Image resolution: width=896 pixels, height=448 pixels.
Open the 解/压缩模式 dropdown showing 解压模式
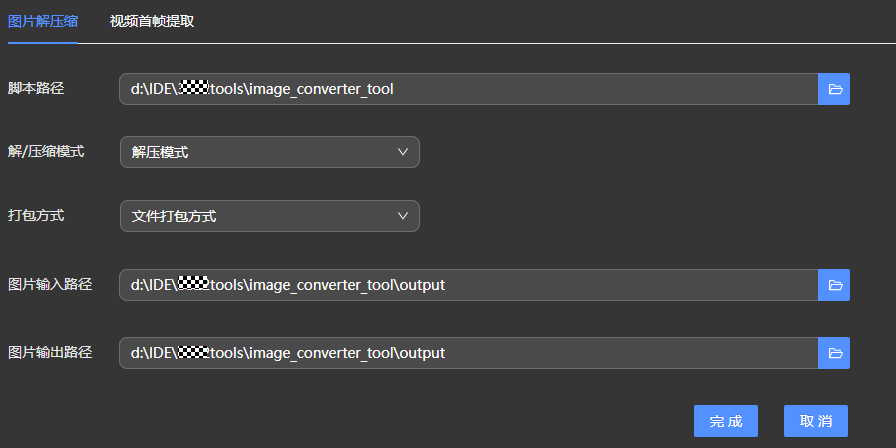click(x=269, y=152)
